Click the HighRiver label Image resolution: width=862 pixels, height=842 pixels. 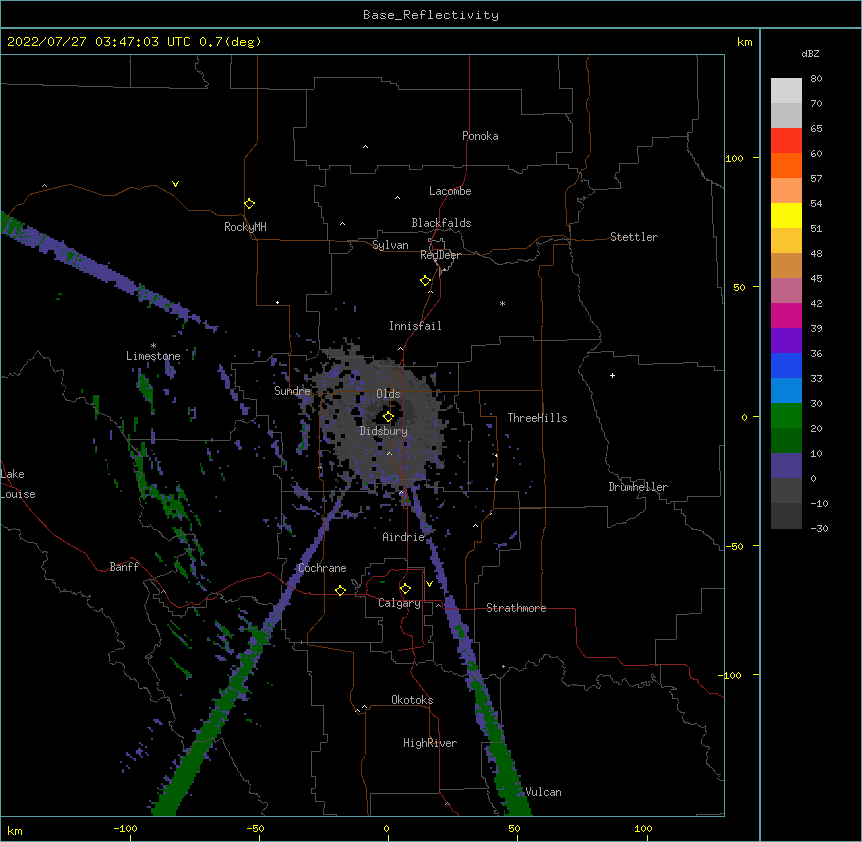(430, 743)
